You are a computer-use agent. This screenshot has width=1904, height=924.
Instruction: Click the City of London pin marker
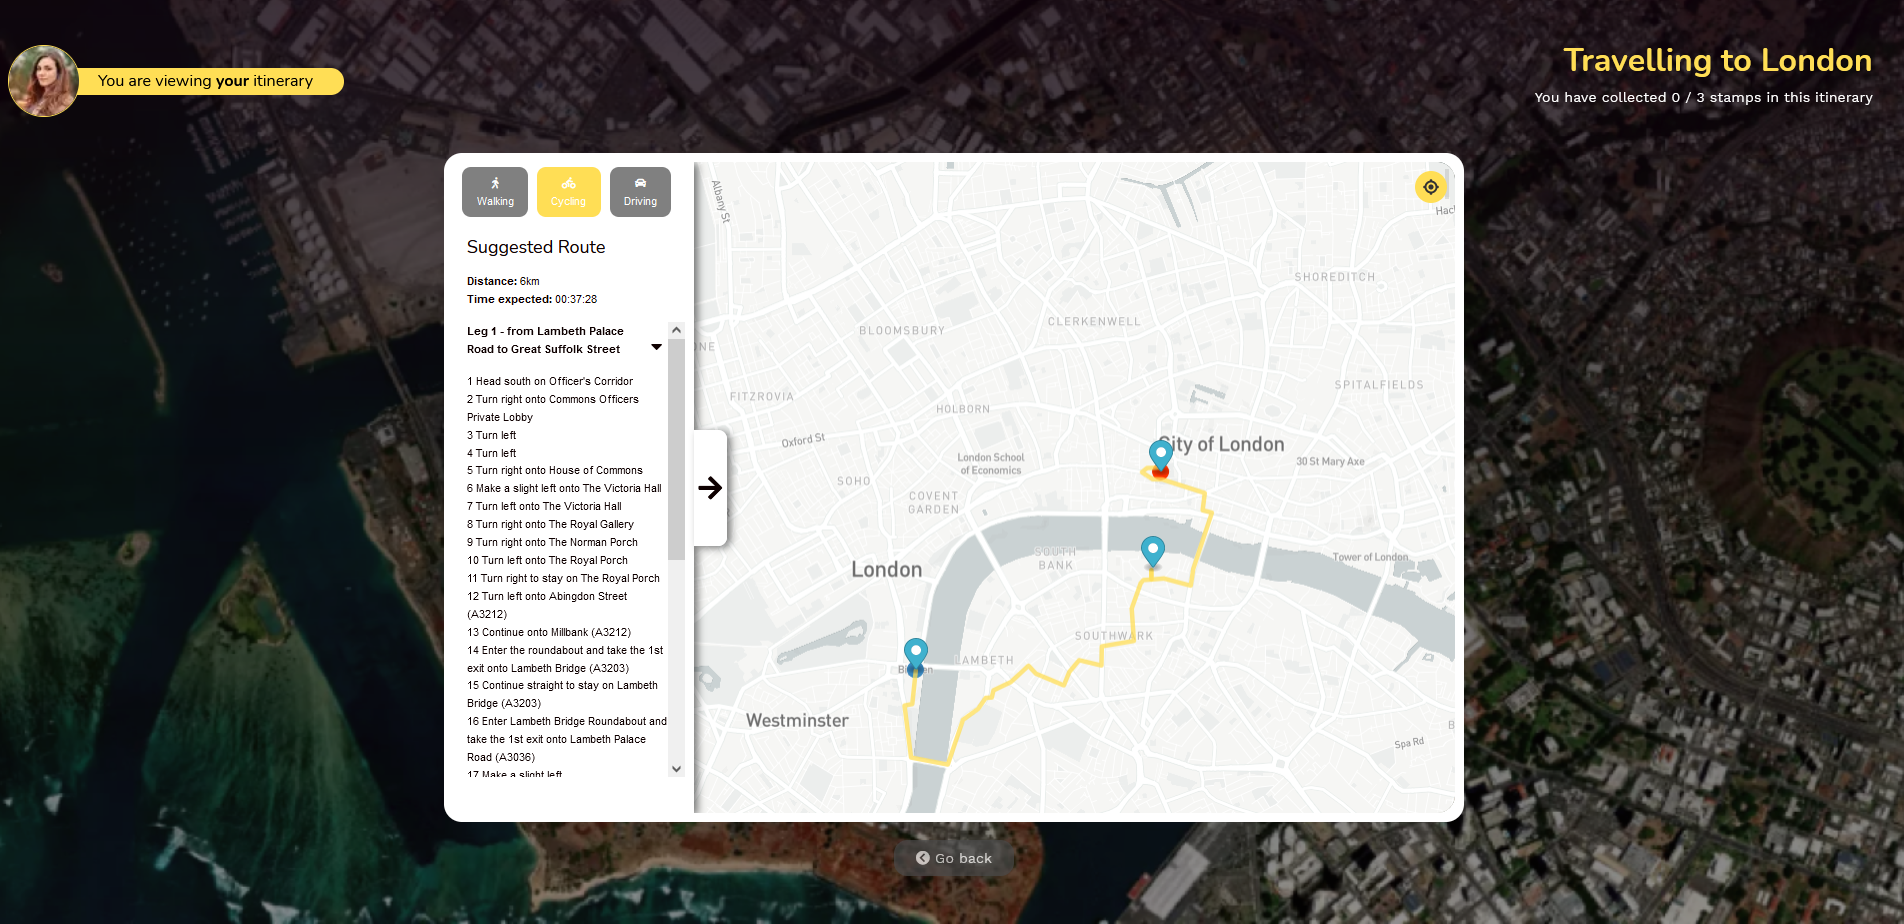(1160, 457)
